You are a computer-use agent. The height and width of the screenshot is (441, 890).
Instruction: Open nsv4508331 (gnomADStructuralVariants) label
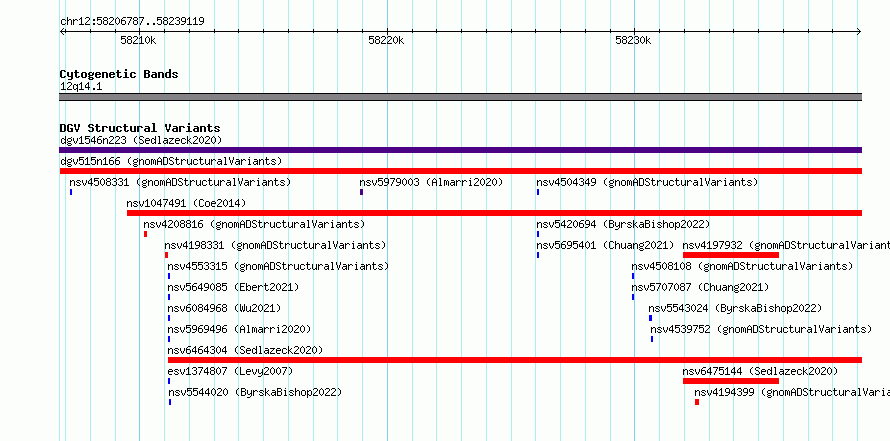[x=180, y=182]
